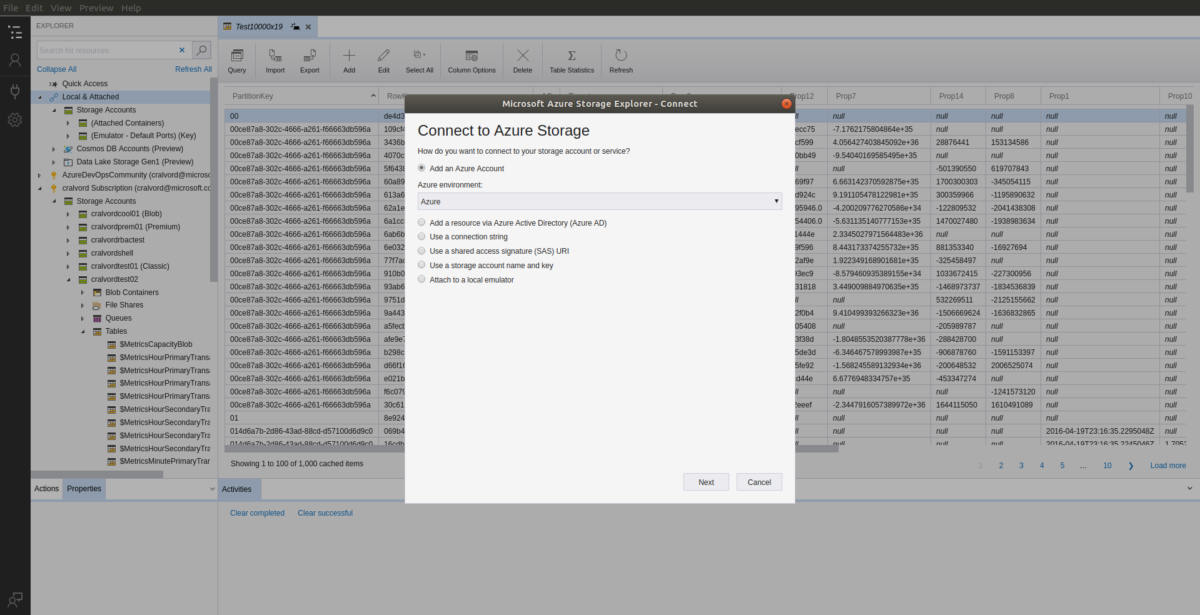Select Add an Azure Account radio option

pos(422,168)
